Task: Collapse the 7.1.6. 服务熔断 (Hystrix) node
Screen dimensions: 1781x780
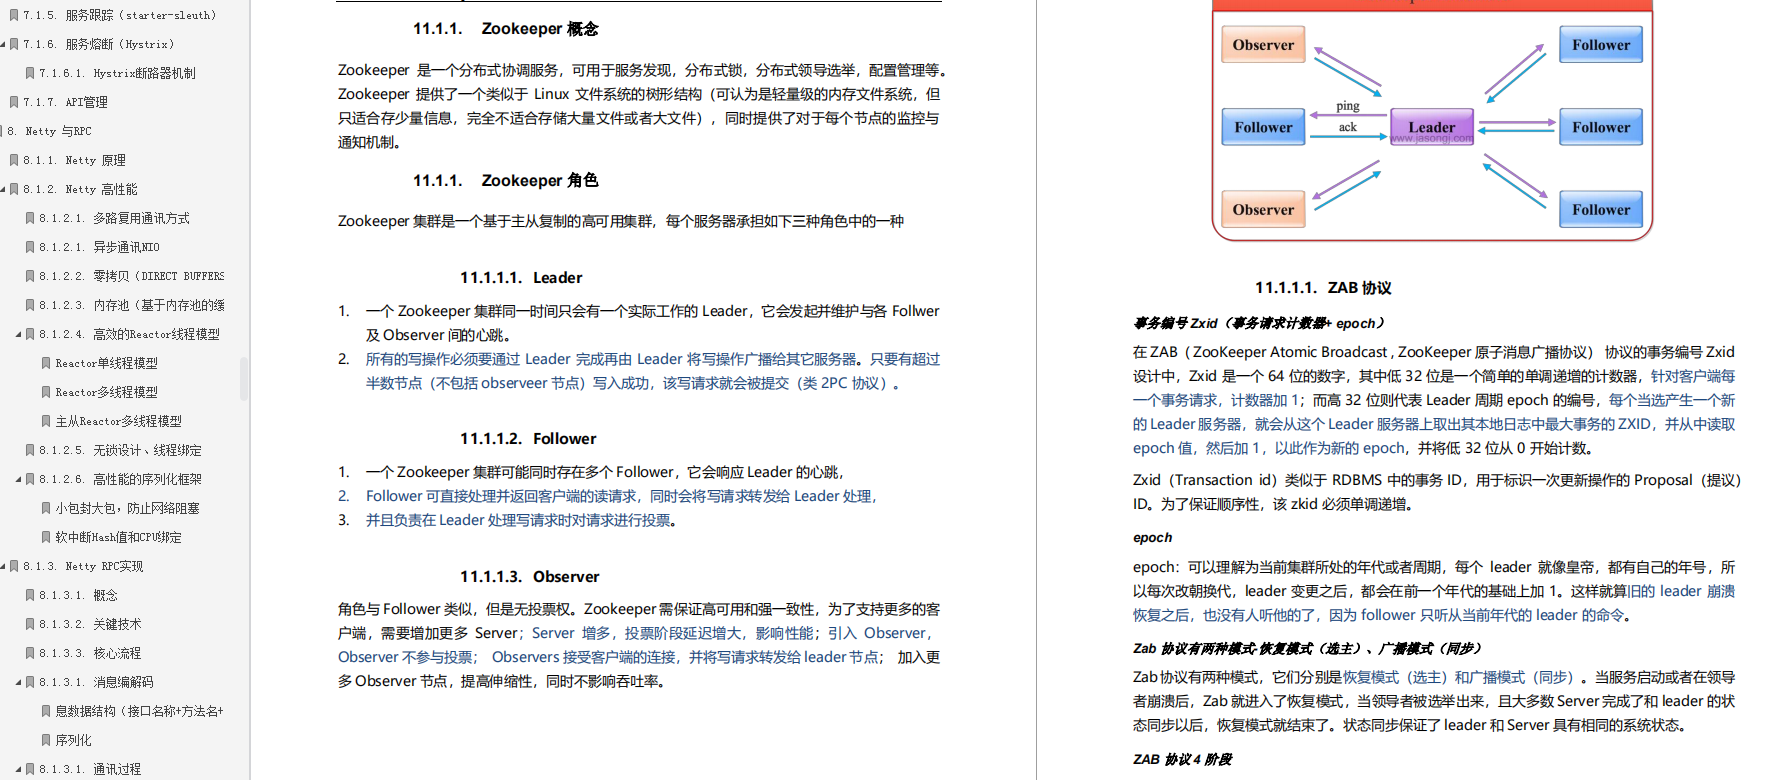Action: point(3,44)
